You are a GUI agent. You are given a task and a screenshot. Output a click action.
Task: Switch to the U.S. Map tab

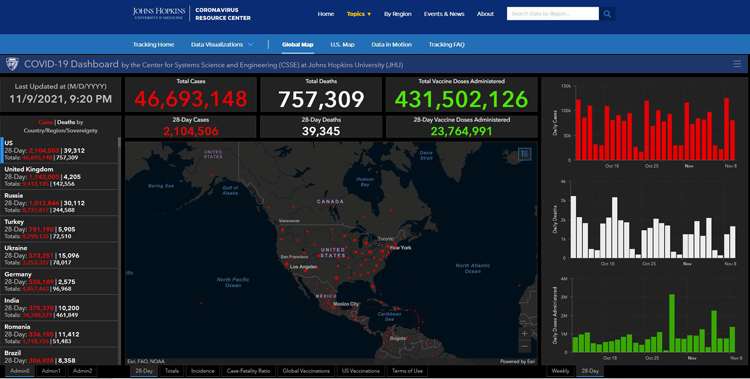point(342,45)
